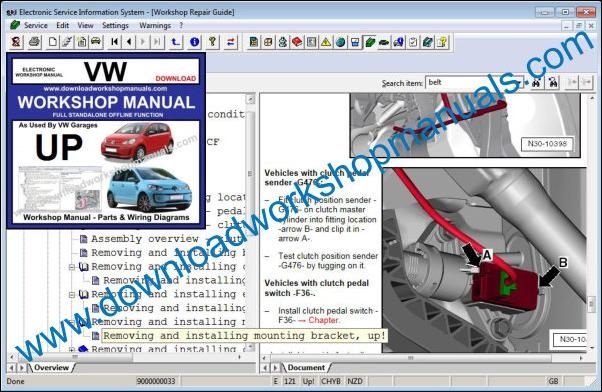This screenshot has width=602, height=392.
Task: Open the Warnings menu
Action: tap(155, 25)
